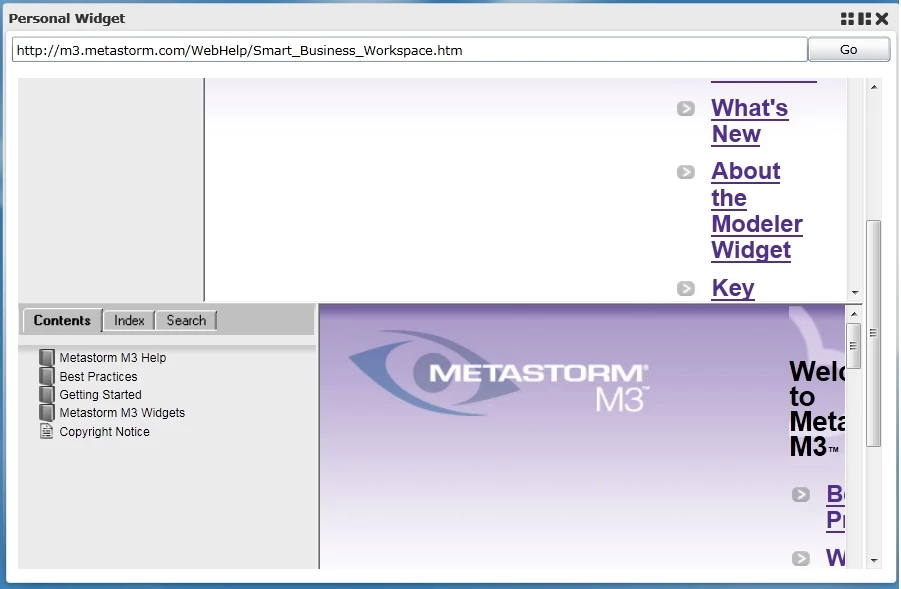Image resolution: width=901 pixels, height=589 pixels.
Task: Click the Metastorm M3 logo image
Action: [x=499, y=373]
